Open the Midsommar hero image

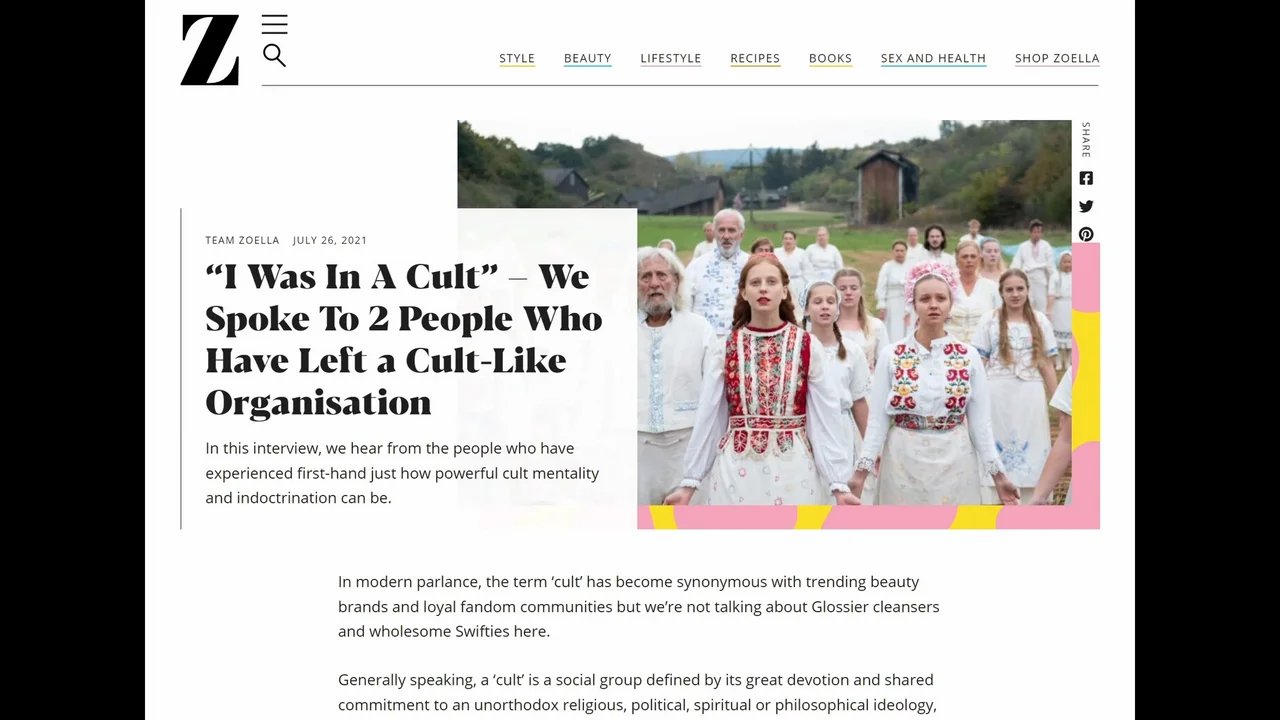click(x=853, y=312)
